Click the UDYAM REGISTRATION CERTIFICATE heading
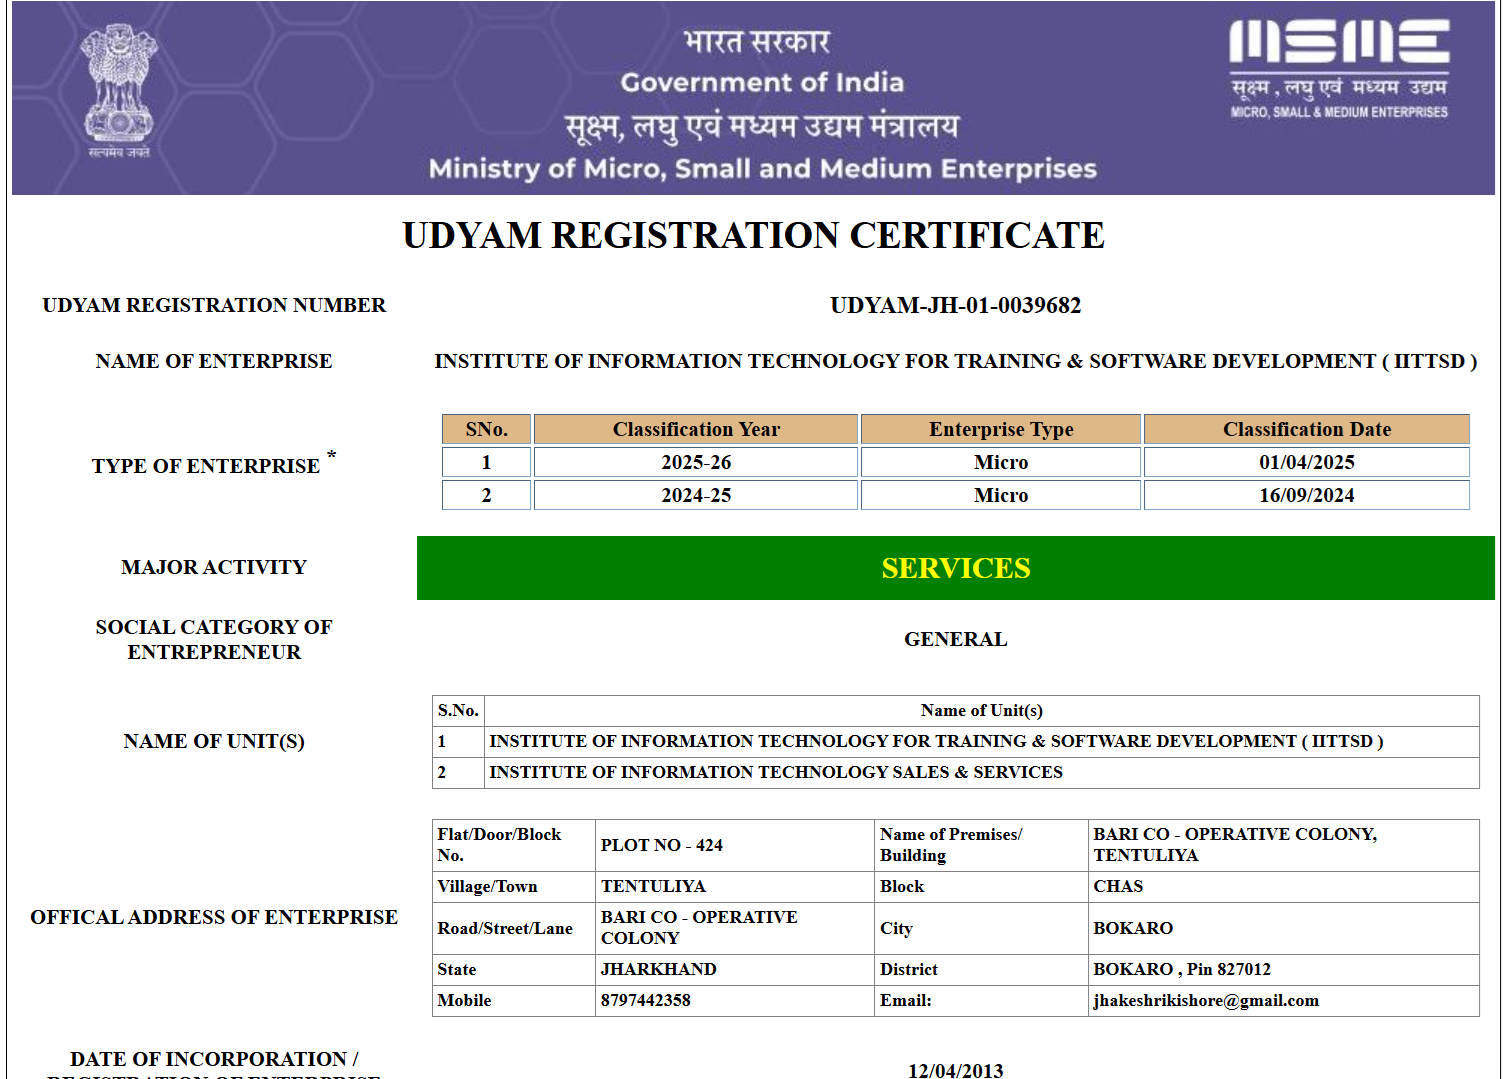Image resolution: width=1505 pixels, height=1079 pixels. pyautogui.click(x=753, y=236)
